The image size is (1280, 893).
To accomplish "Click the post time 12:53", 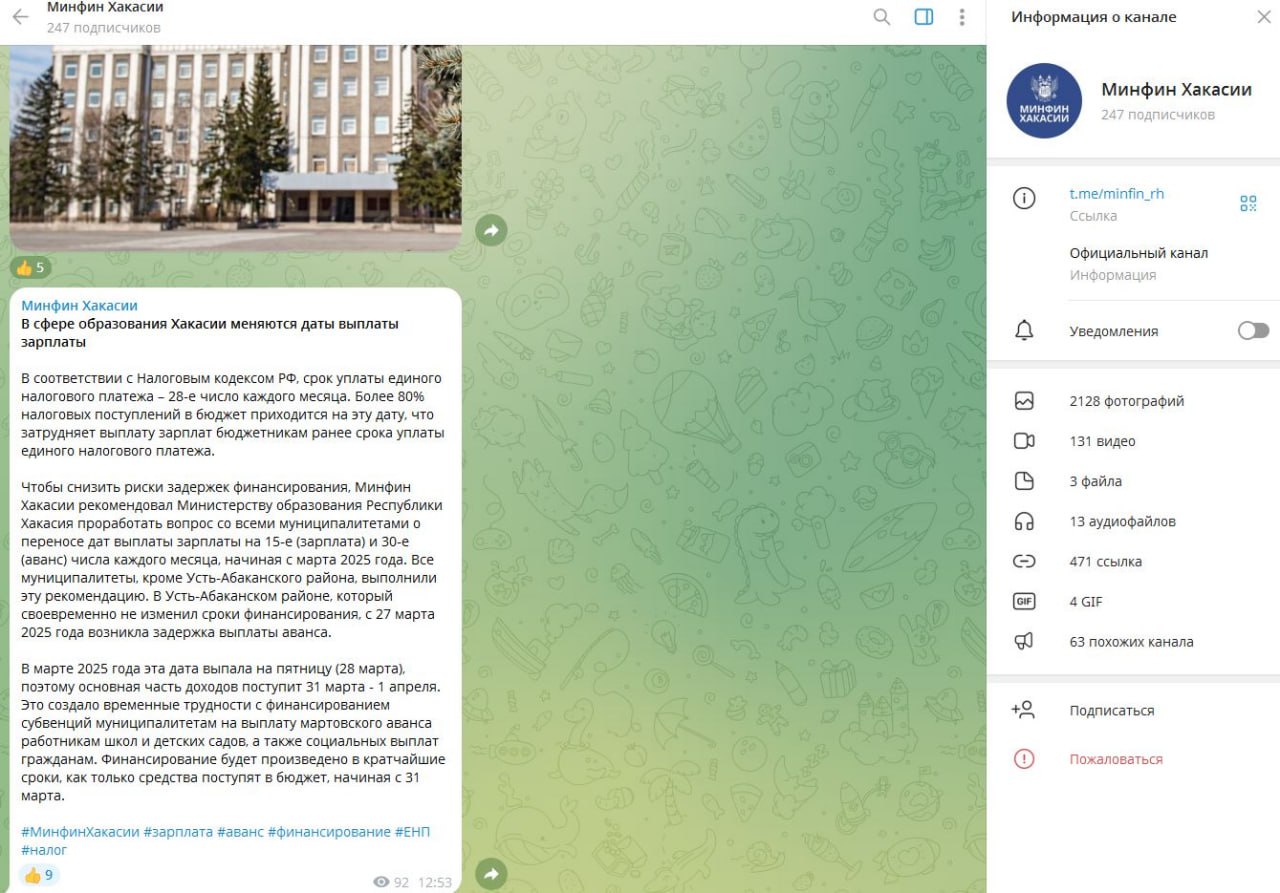I will pyautogui.click(x=435, y=882).
